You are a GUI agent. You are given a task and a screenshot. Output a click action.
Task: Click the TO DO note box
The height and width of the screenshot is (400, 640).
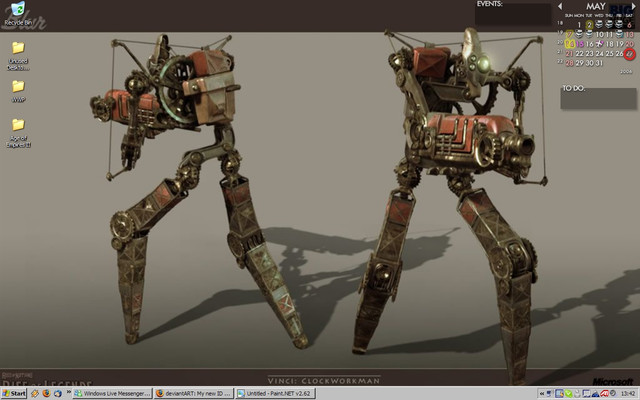tap(598, 98)
